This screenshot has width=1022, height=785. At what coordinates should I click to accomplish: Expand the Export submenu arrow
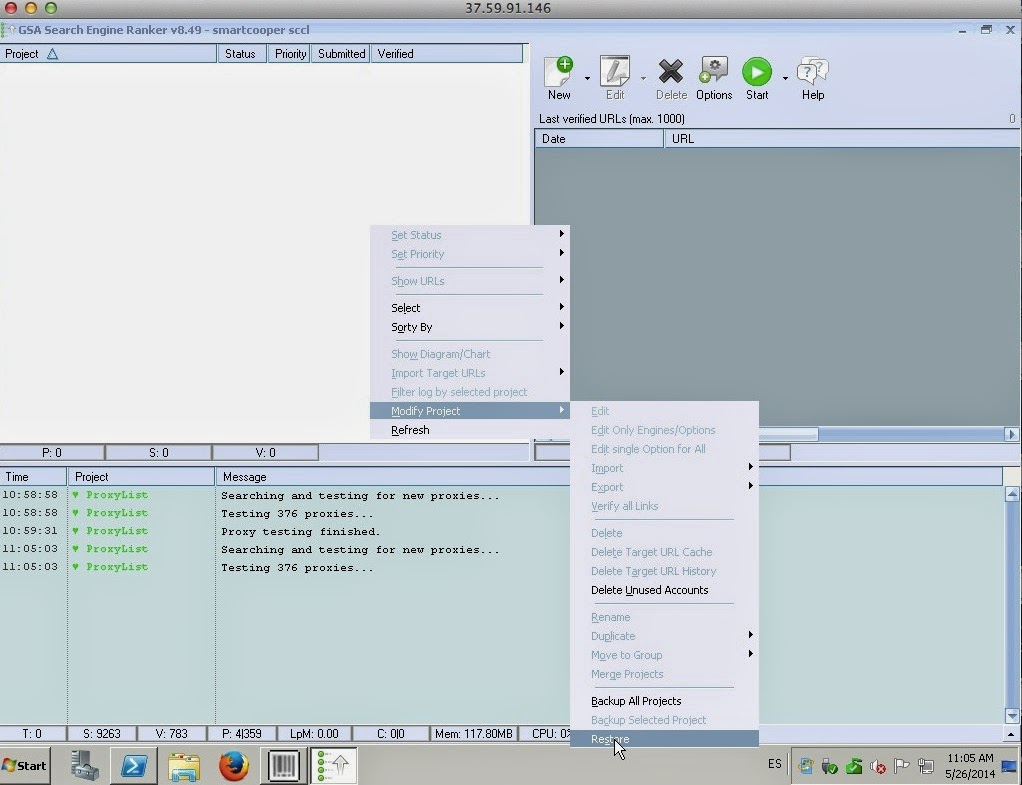click(750, 486)
